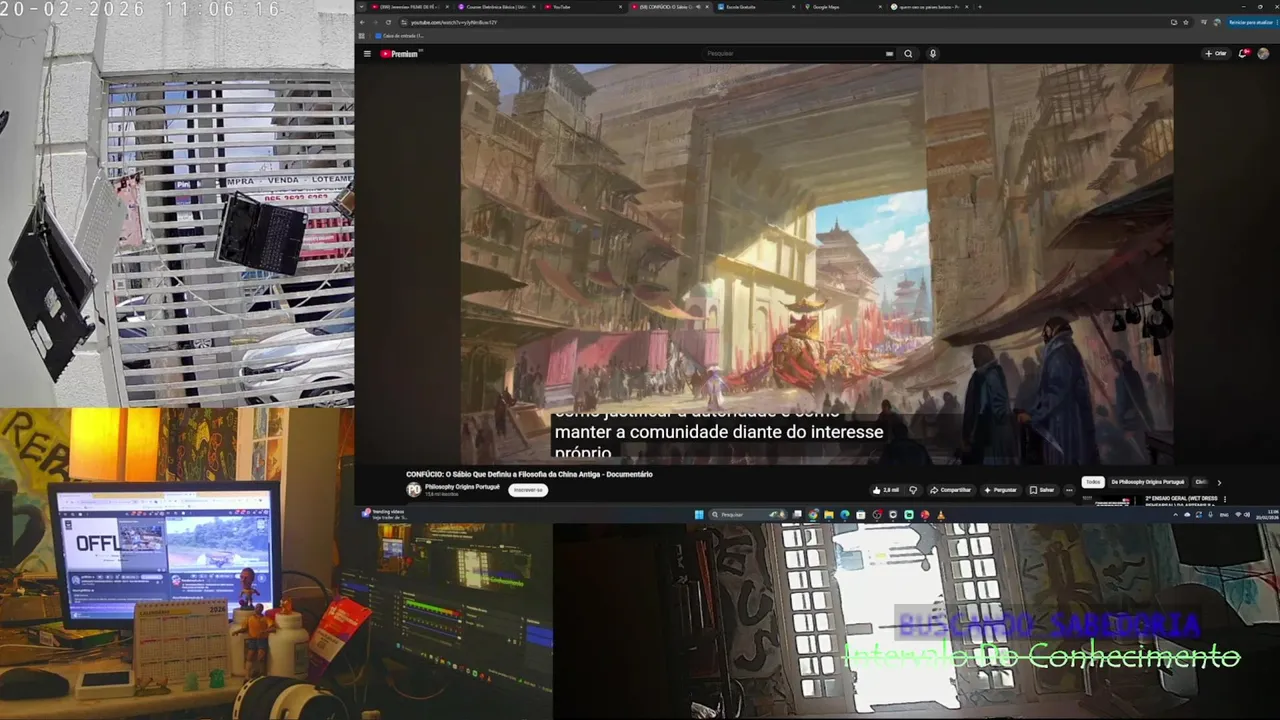Click the Salvar save button
The height and width of the screenshot is (720, 1280).
click(1042, 490)
